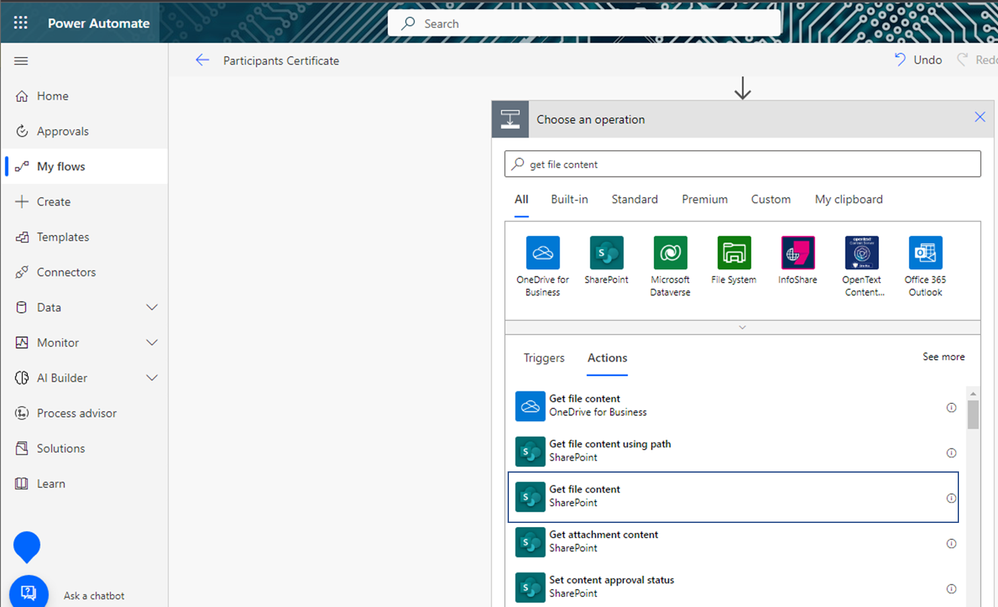This screenshot has height=607, width=998.
Task: Select My flows in sidebar
Action: coord(85,167)
